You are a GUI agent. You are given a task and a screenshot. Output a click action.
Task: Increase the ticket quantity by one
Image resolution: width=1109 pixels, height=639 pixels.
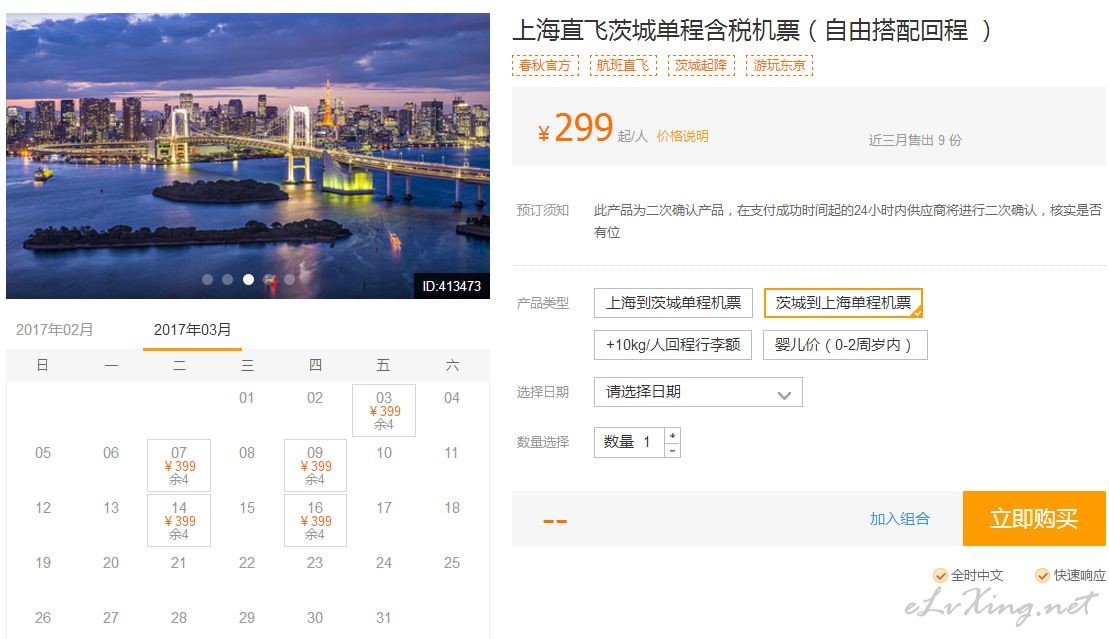click(673, 435)
